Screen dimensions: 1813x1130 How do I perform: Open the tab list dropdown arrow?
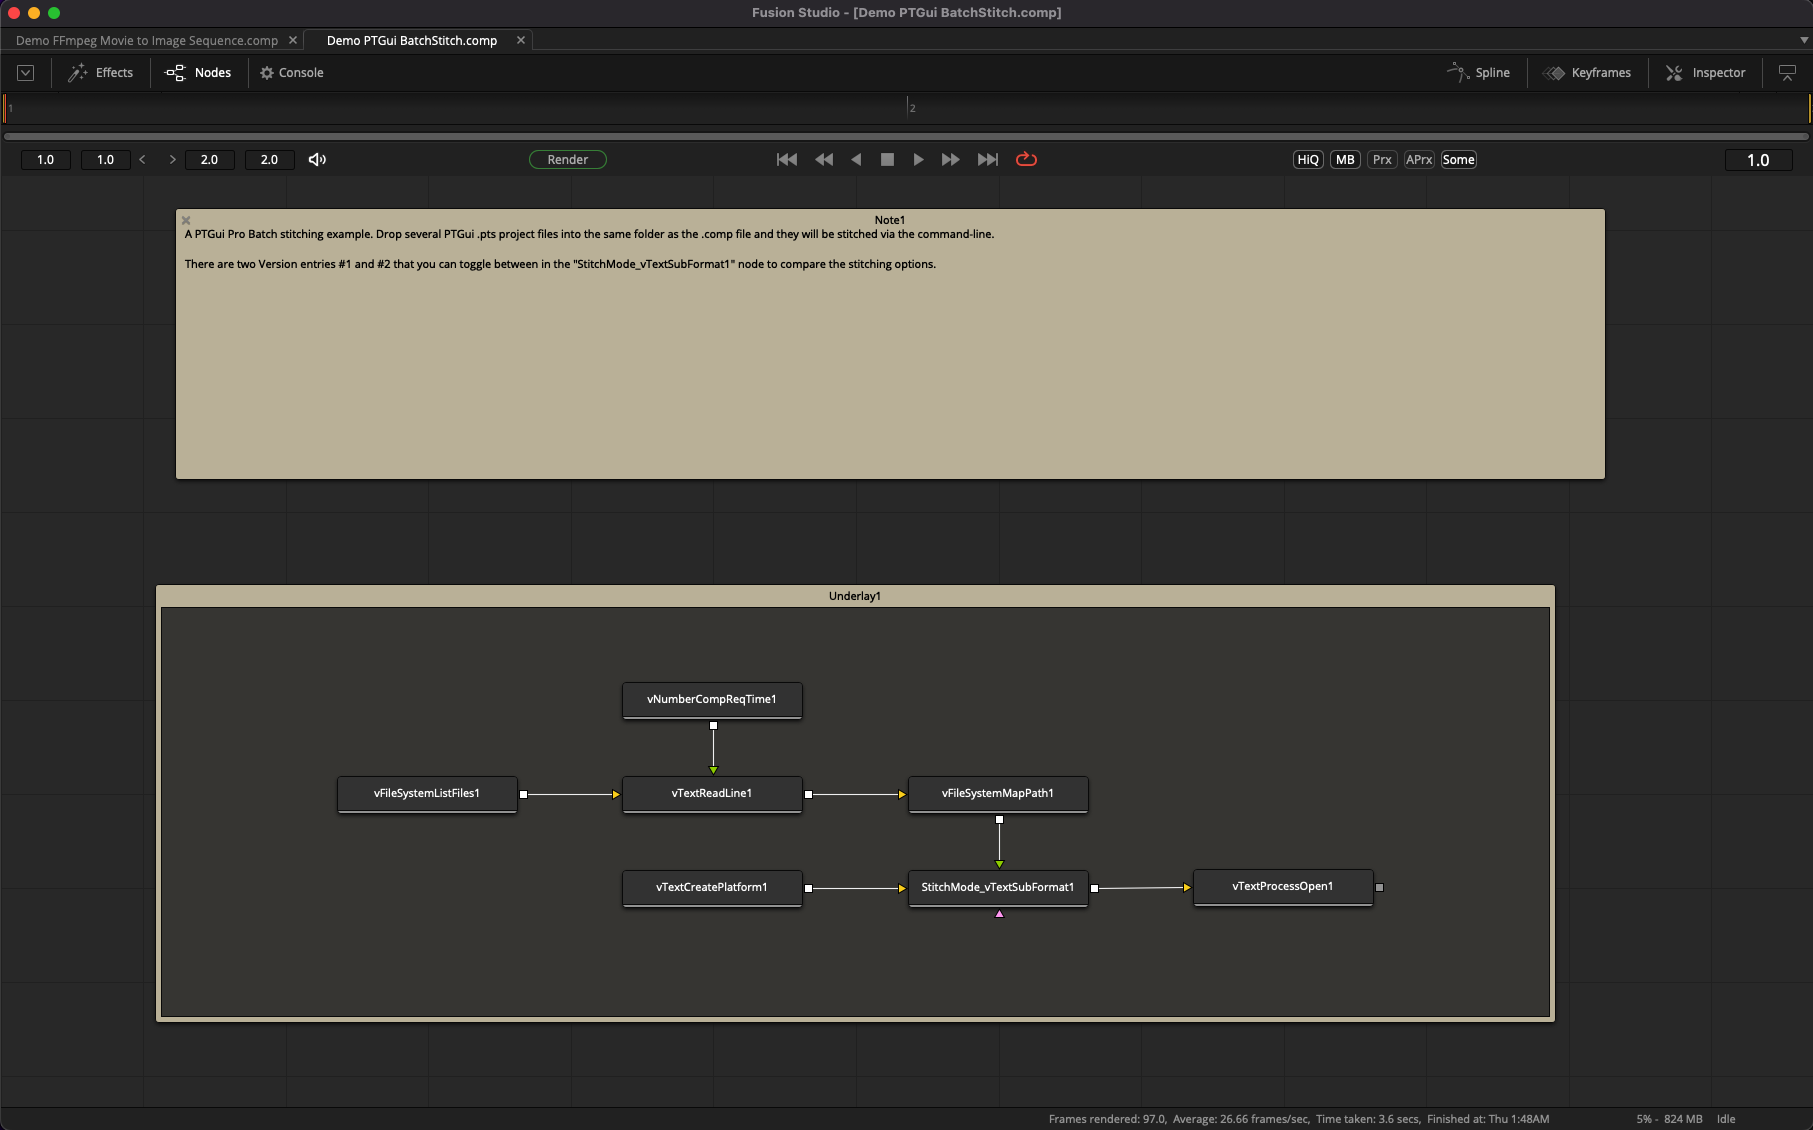(x=1804, y=41)
